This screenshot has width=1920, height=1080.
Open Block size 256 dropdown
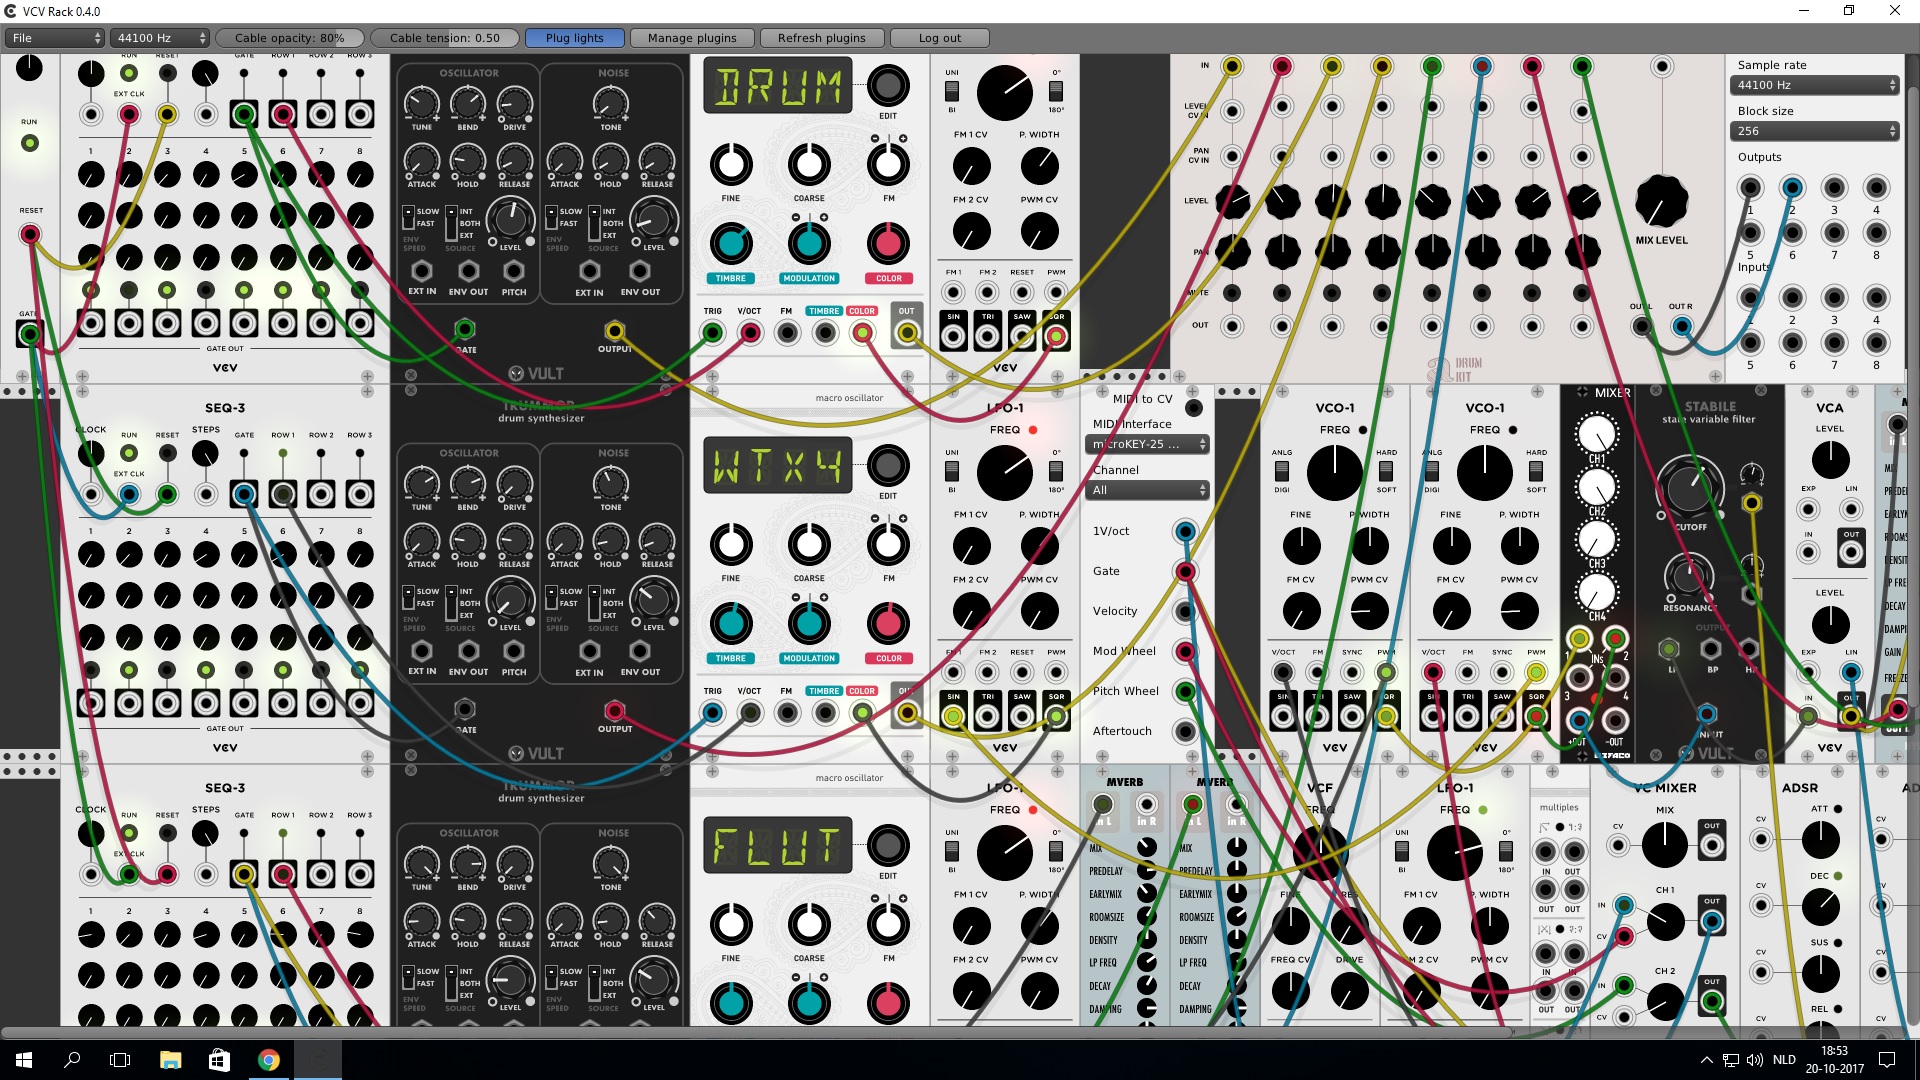coord(1814,131)
